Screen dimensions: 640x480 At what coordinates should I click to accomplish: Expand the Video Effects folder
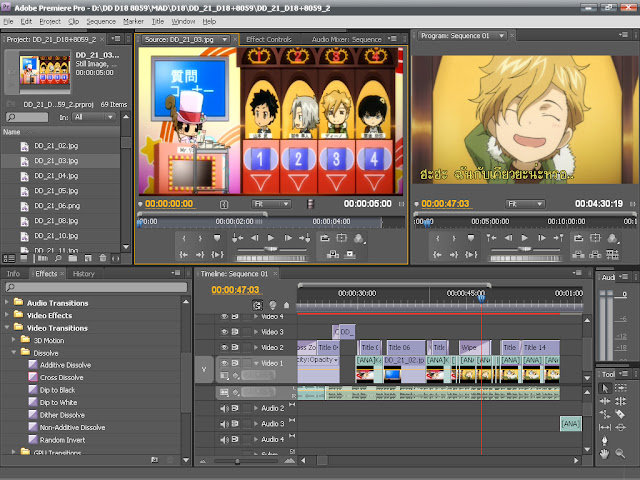7,315
